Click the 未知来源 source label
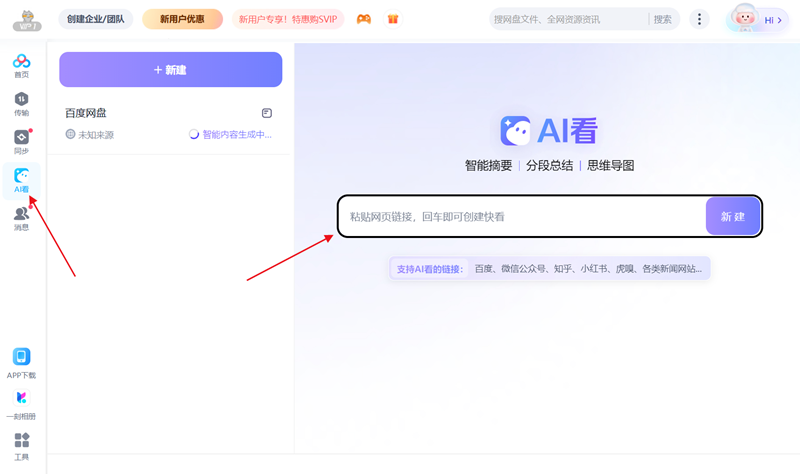This screenshot has height=474, width=800. point(96,135)
